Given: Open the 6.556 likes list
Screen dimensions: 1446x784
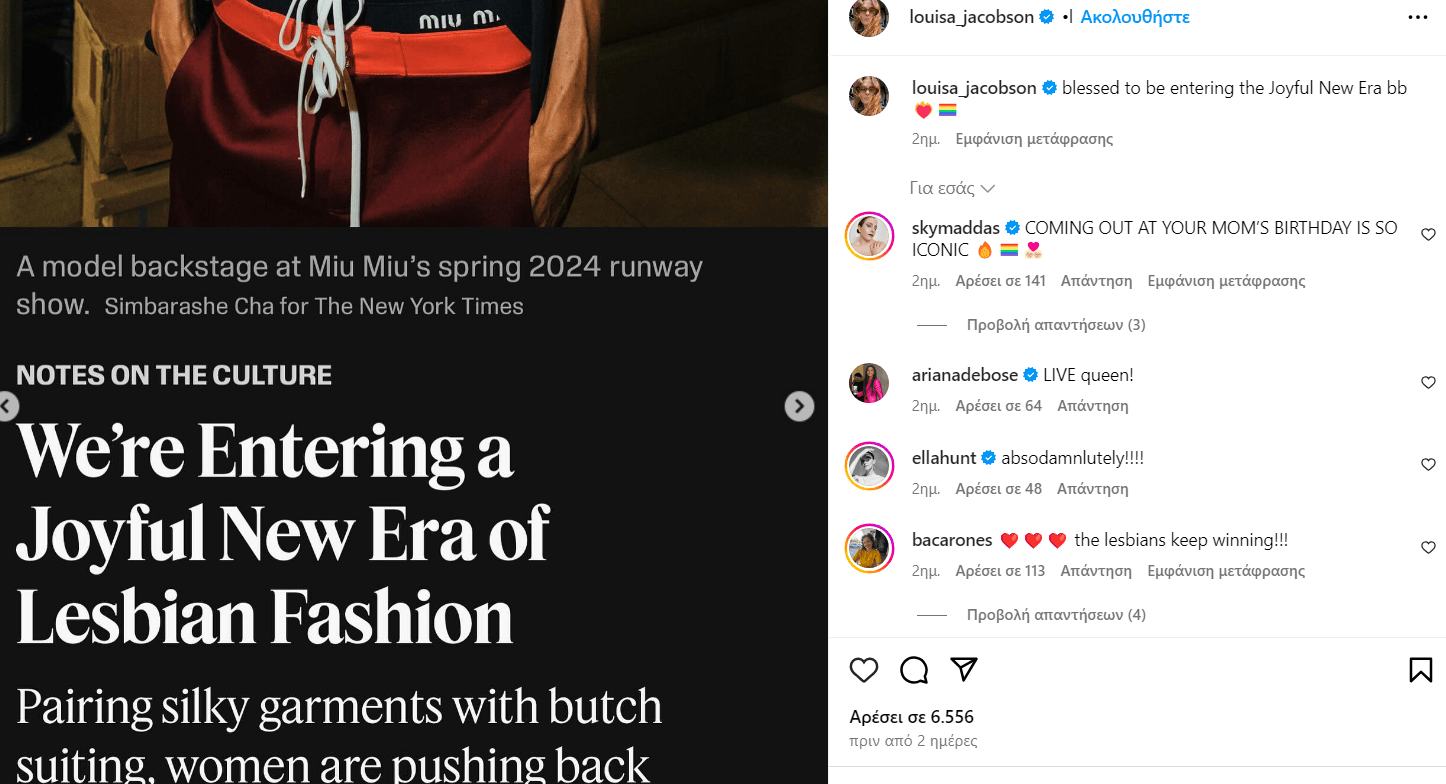Looking at the screenshot, I should (x=911, y=717).
